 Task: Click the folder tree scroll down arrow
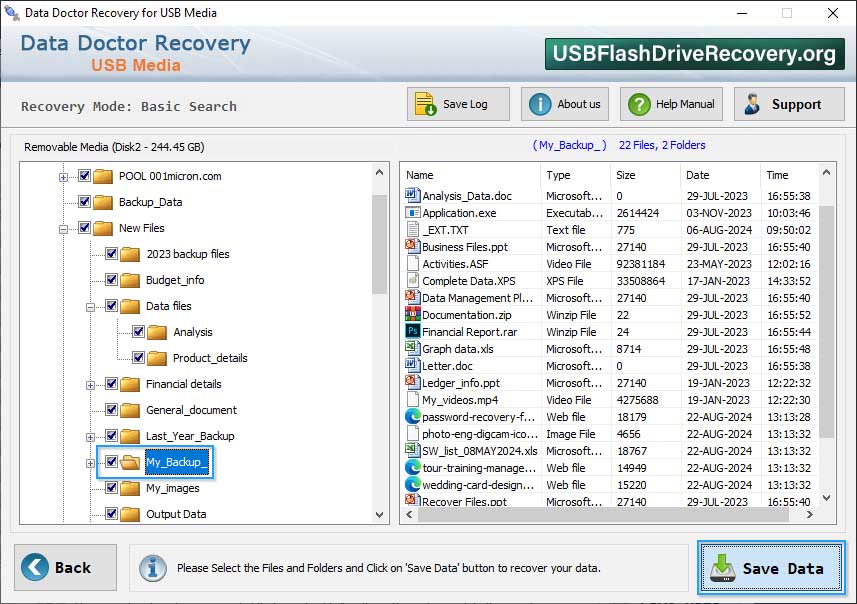[379, 514]
